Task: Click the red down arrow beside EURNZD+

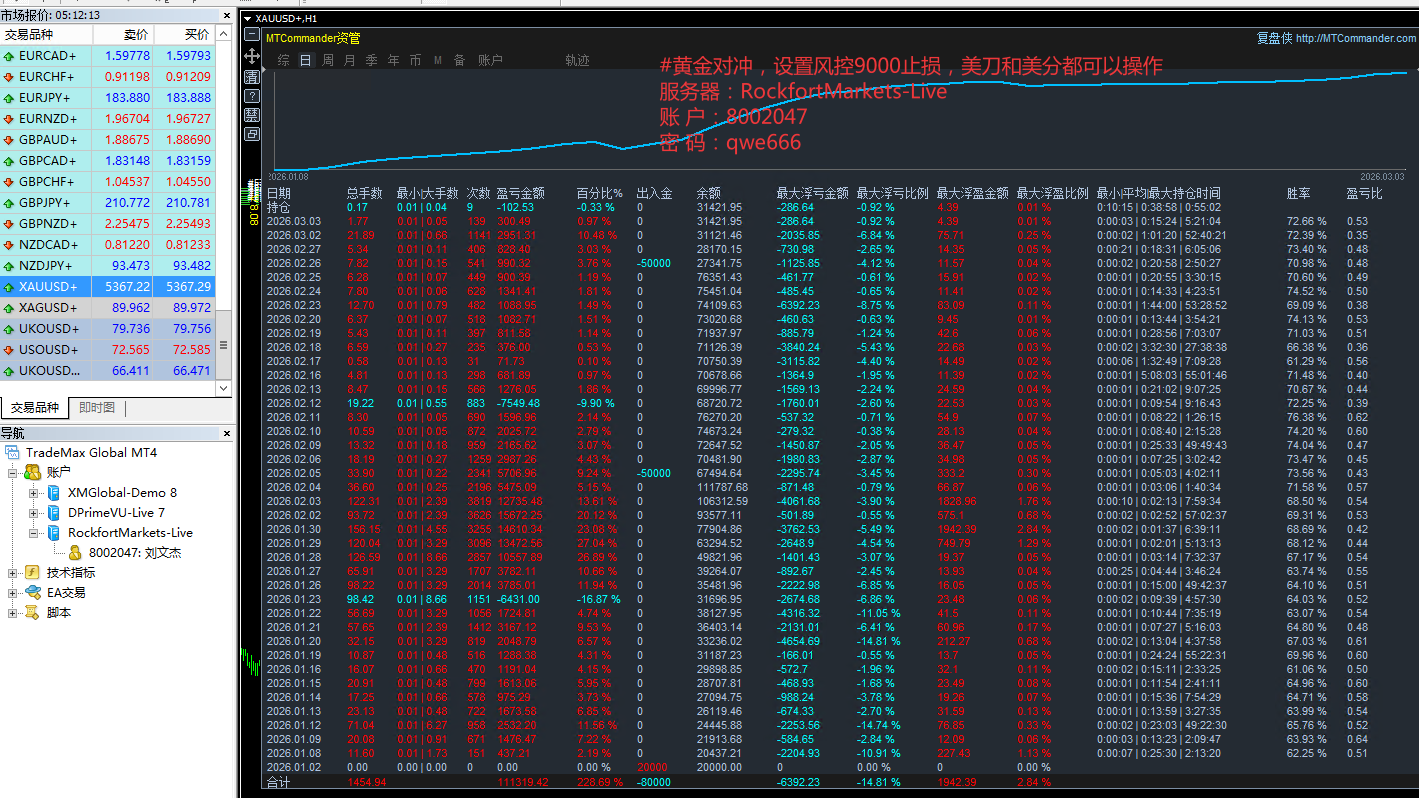Action: (9, 119)
